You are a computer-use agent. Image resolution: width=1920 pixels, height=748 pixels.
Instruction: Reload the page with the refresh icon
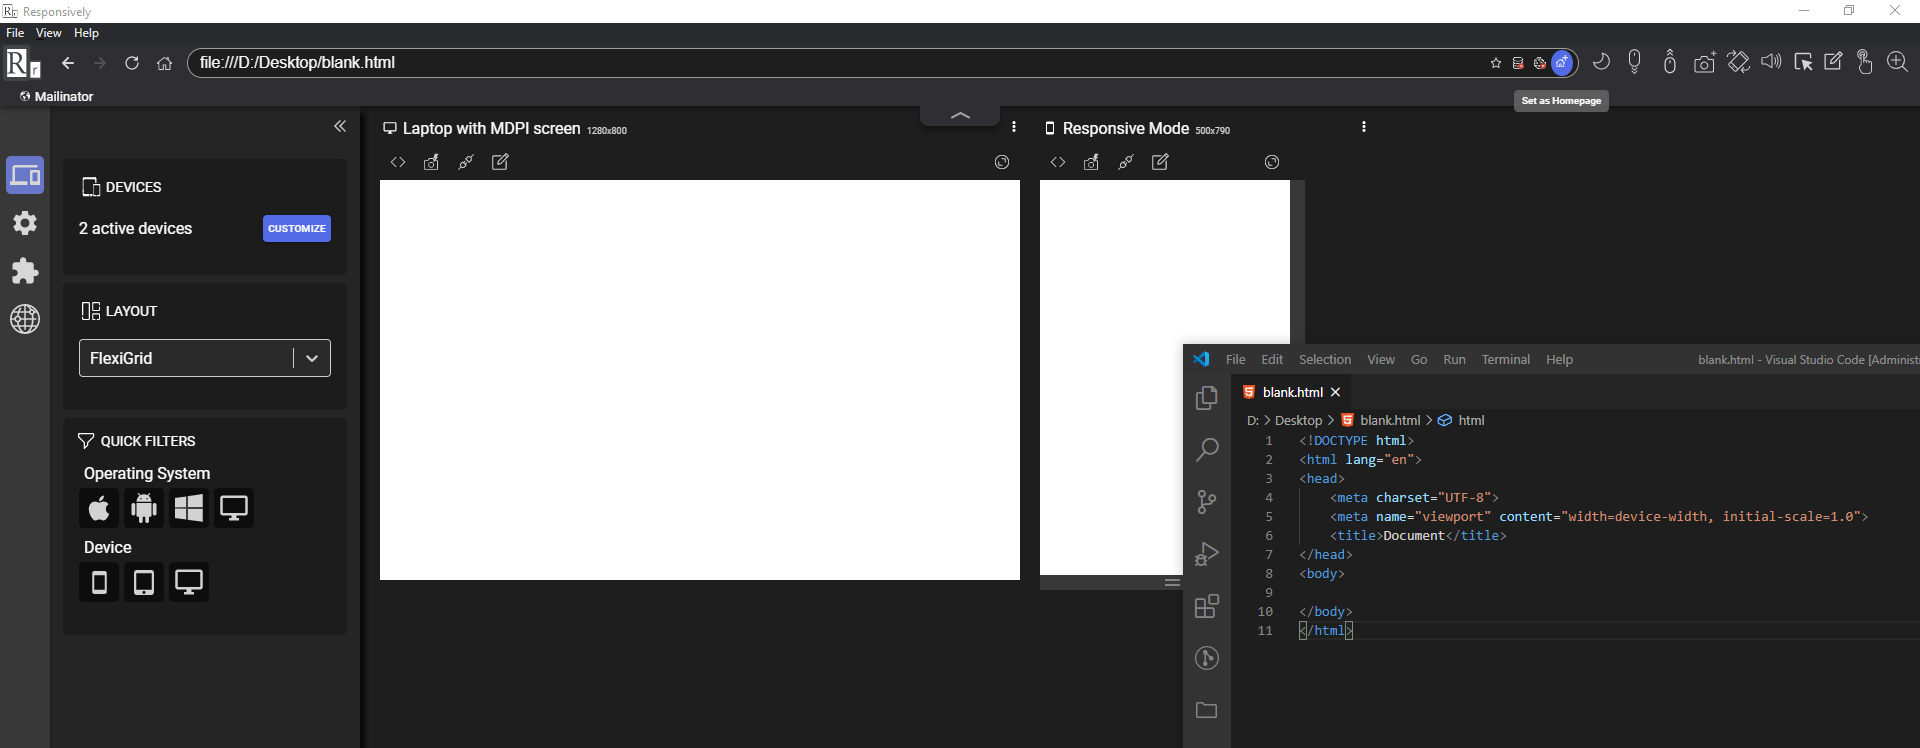coord(132,63)
